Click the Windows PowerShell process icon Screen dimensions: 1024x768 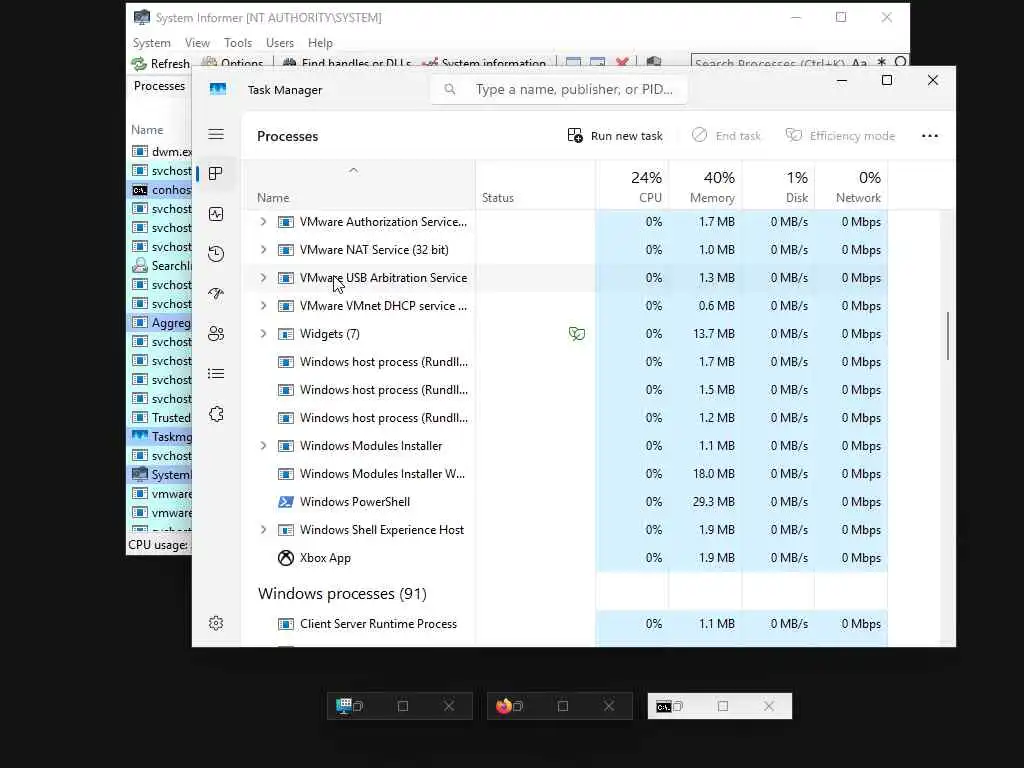click(286, 502)
